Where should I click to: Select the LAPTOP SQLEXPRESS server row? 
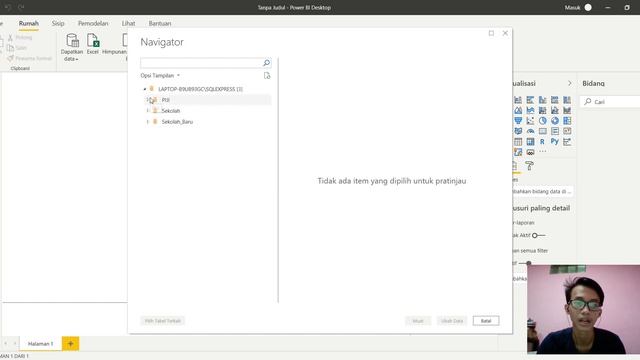tap(207, 89)
